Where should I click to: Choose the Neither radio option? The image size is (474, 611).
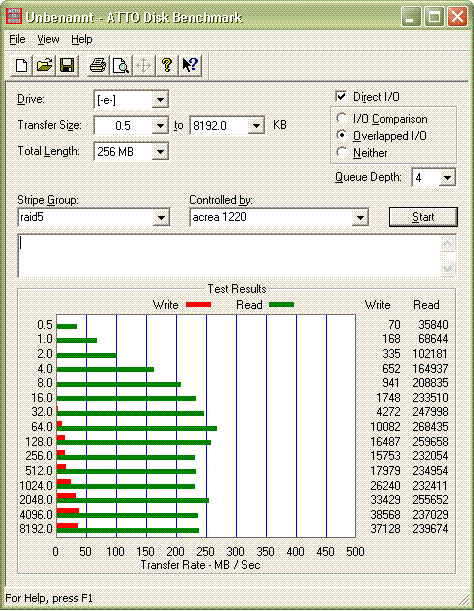pos(341,152)
